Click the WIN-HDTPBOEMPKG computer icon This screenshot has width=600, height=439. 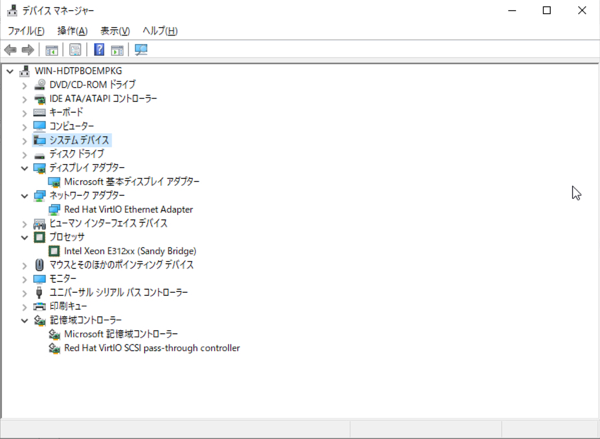[x=24, y=71]
